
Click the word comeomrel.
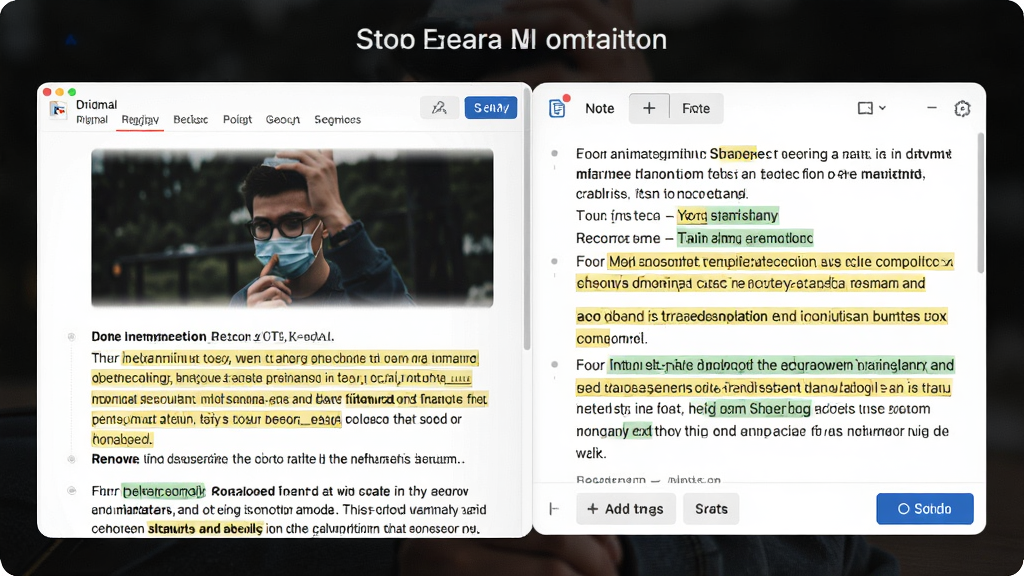[611, 338]
